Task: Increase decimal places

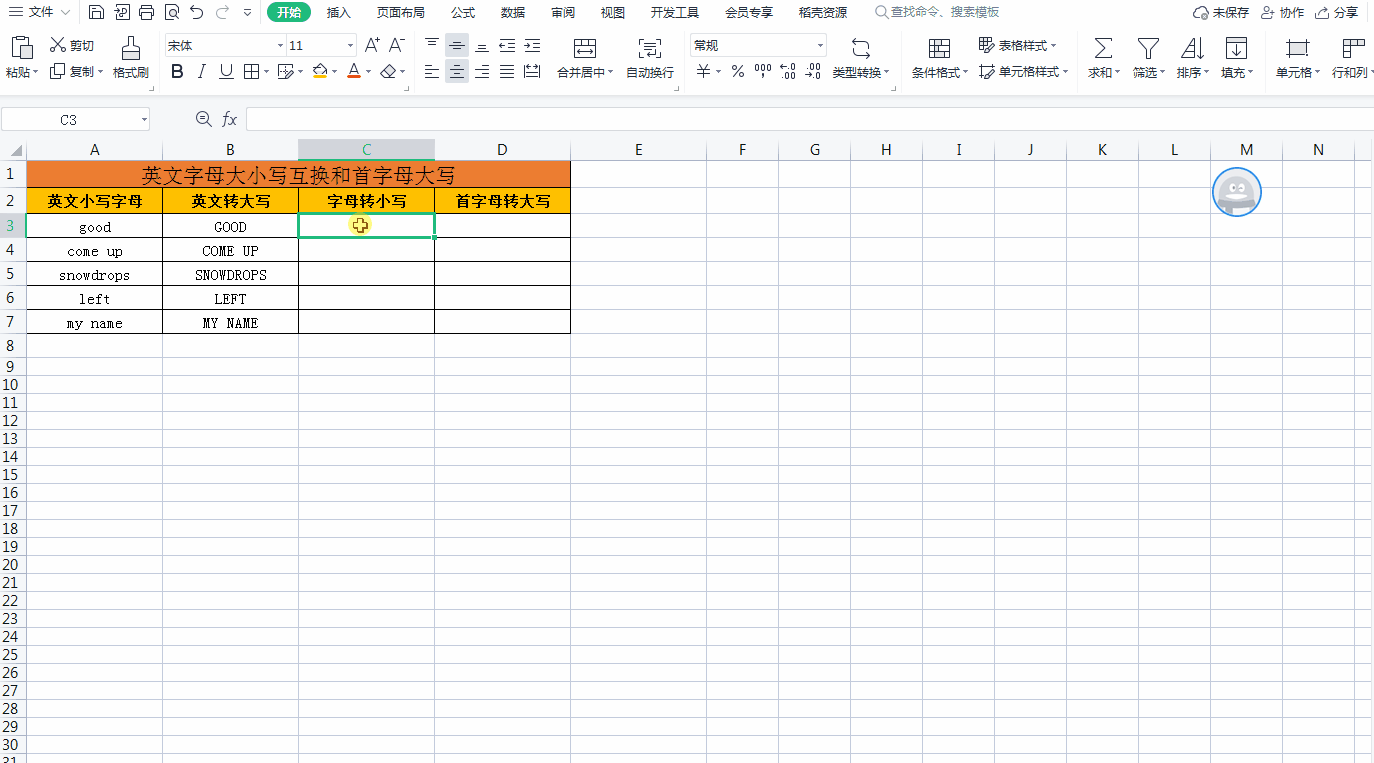Action: [x=787, y=72]
